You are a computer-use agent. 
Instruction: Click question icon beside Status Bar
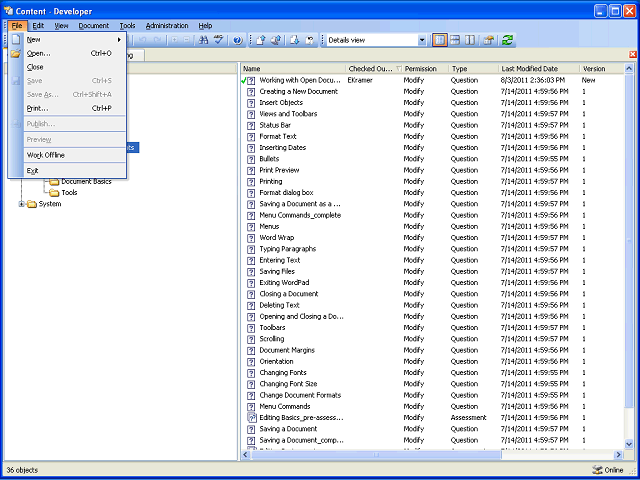[x=251, y=125]
